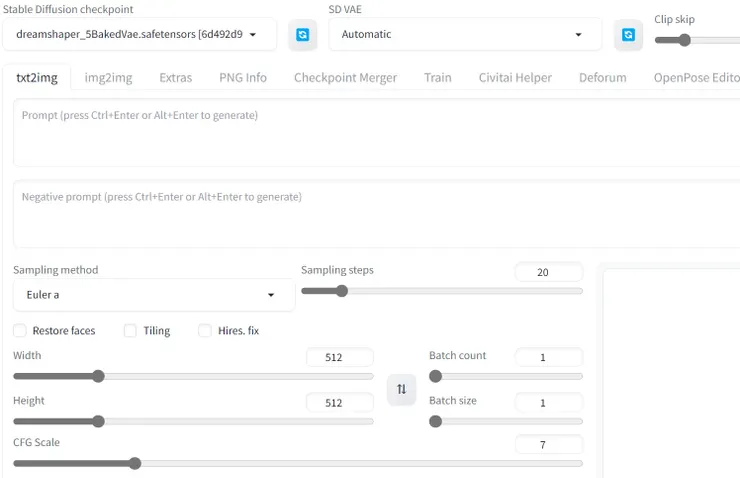Switch to the img2img tab
This screenshot has height=478, width=740.
106,77
